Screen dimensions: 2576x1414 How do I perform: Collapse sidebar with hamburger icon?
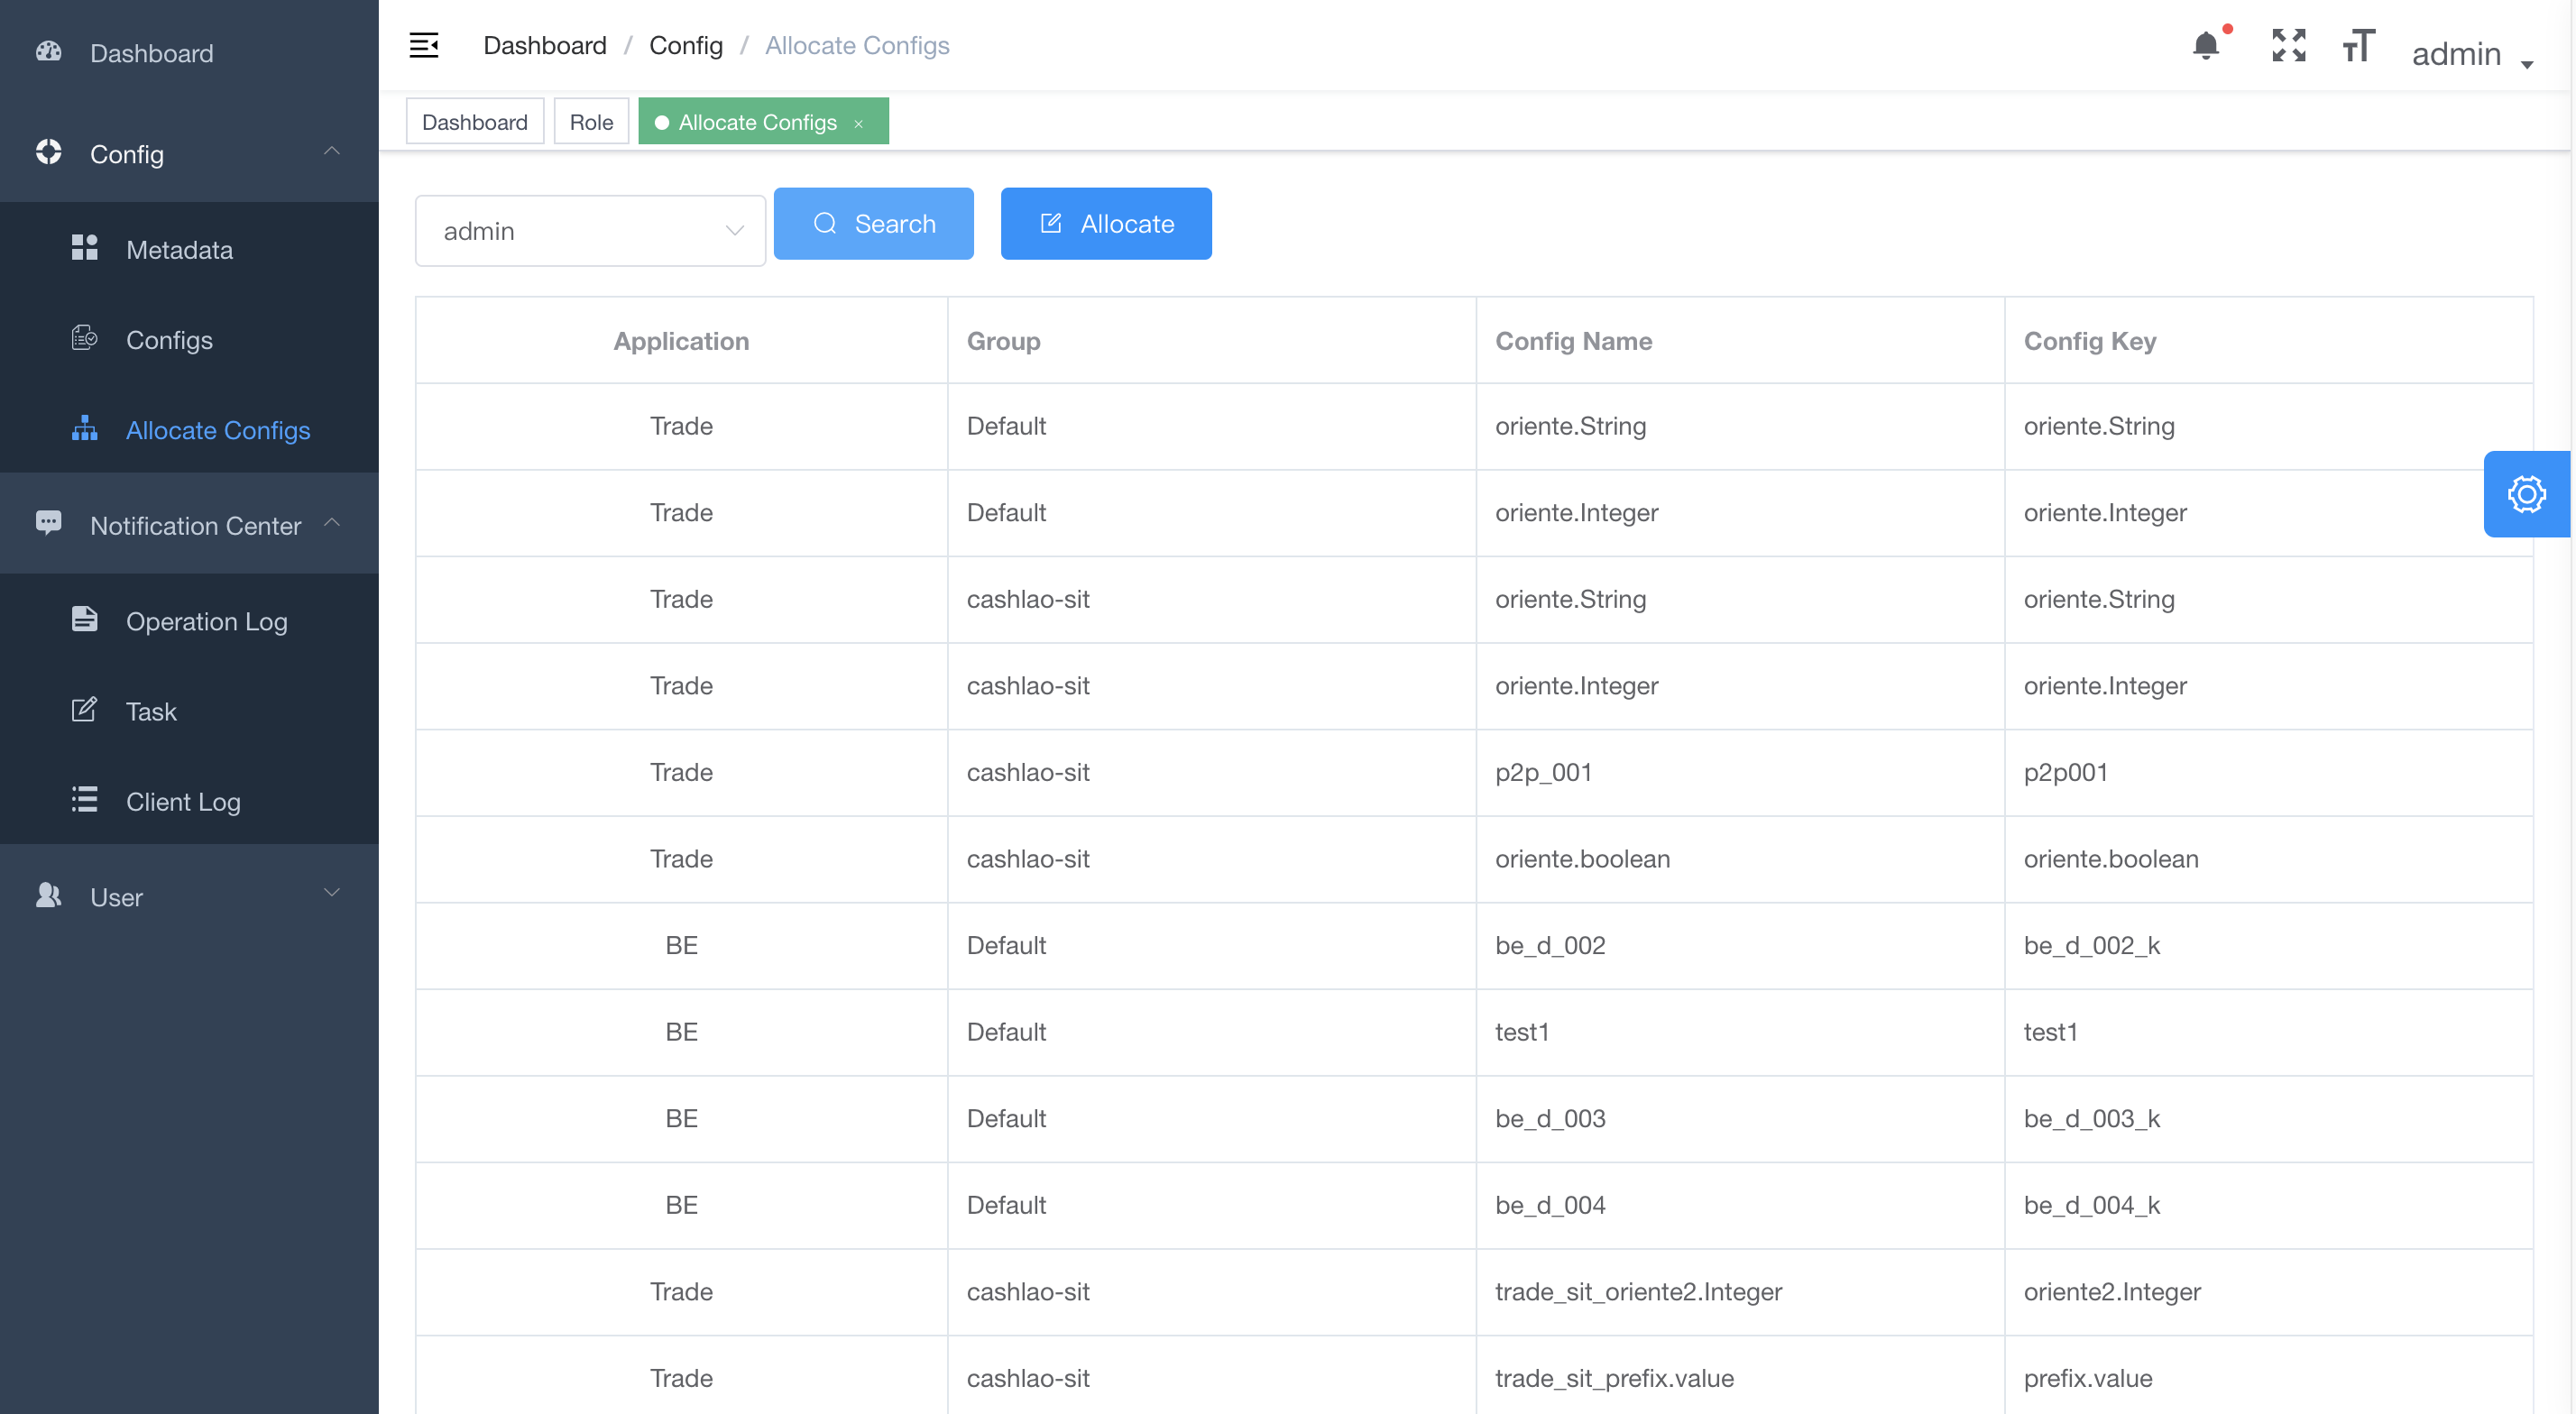tap(423, 45)
